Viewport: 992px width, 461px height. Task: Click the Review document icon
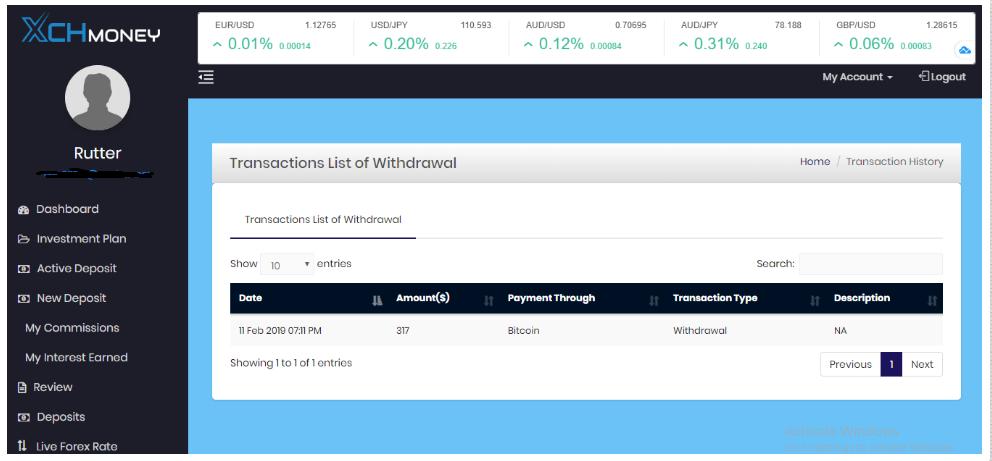(22, 388)
